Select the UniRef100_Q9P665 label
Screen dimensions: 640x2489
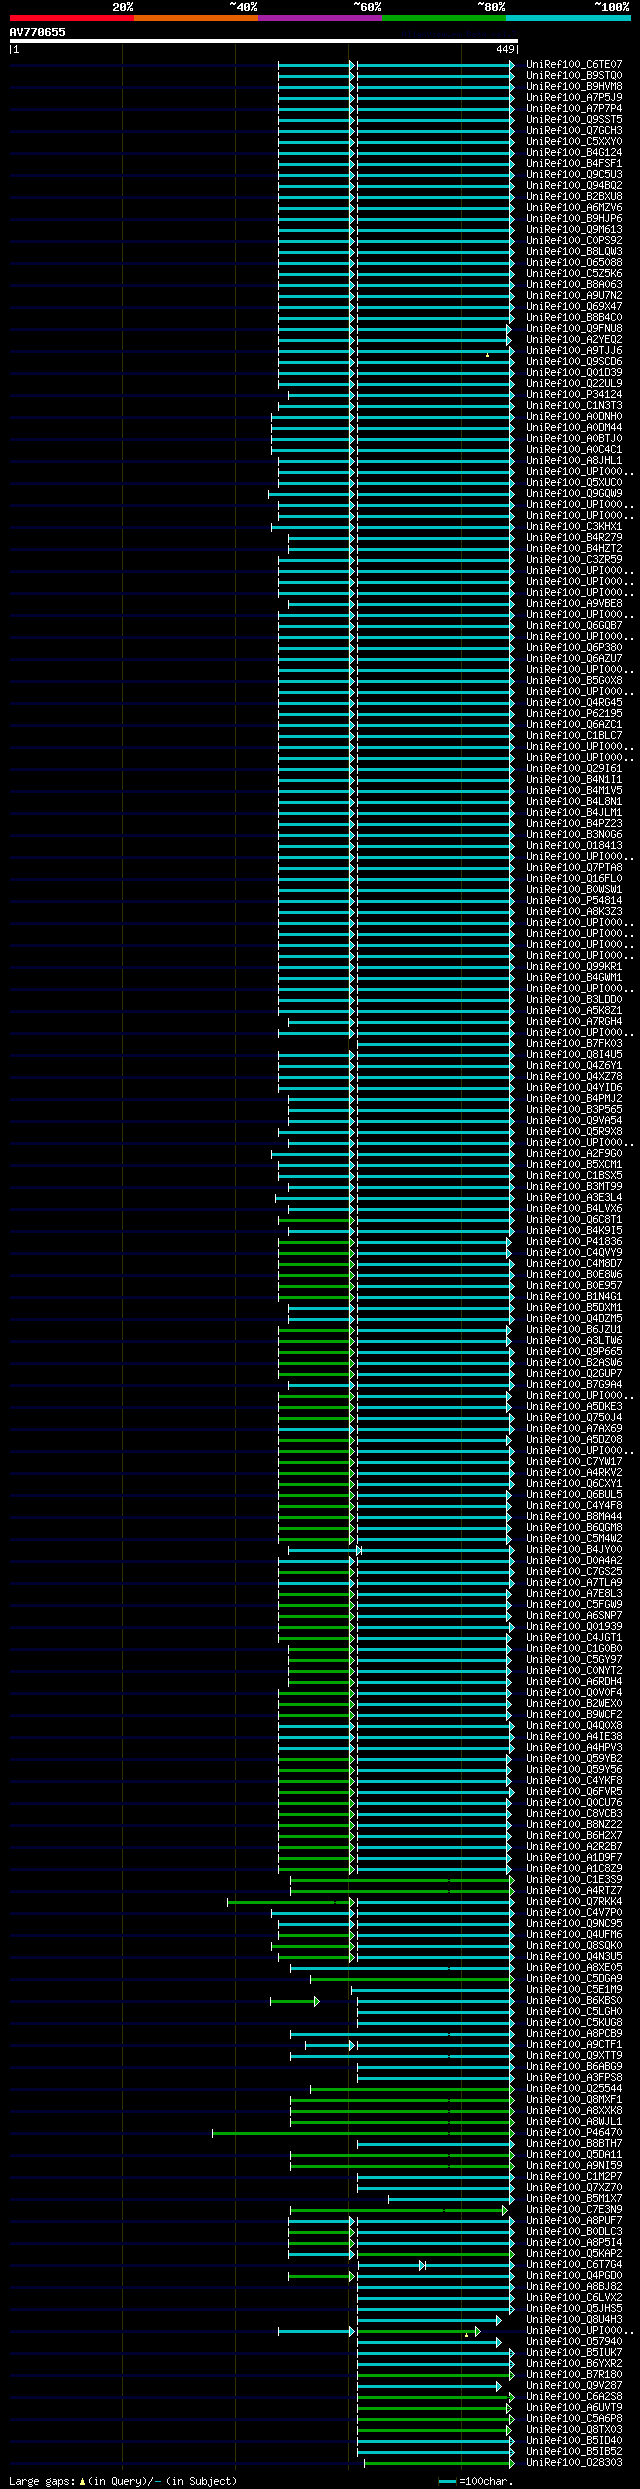coord(574,1352)
